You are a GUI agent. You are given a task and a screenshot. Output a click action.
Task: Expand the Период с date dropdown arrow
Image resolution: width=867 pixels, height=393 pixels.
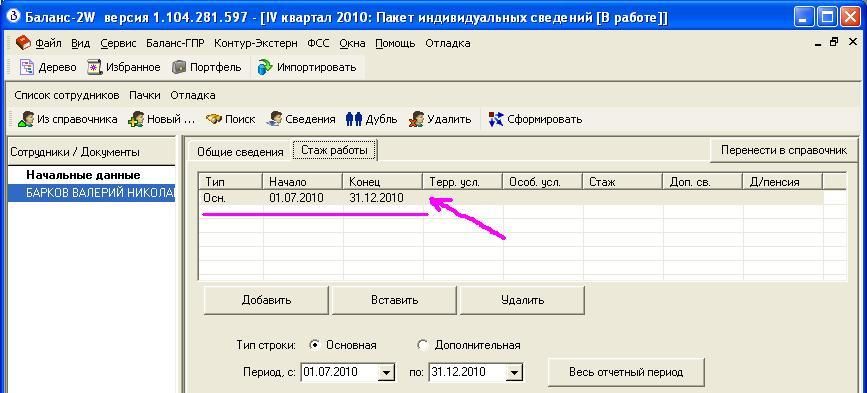(x=387, y=372)
